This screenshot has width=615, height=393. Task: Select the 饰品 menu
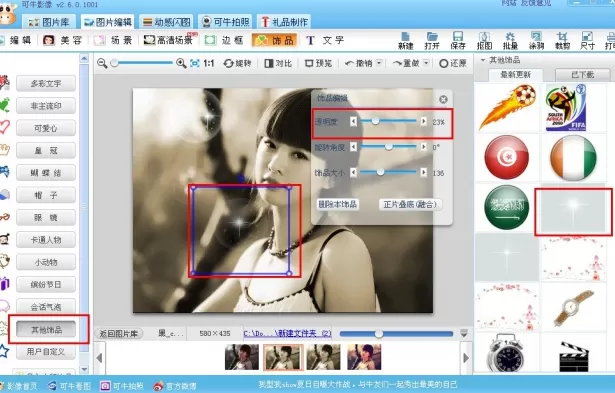pos(274,40)
